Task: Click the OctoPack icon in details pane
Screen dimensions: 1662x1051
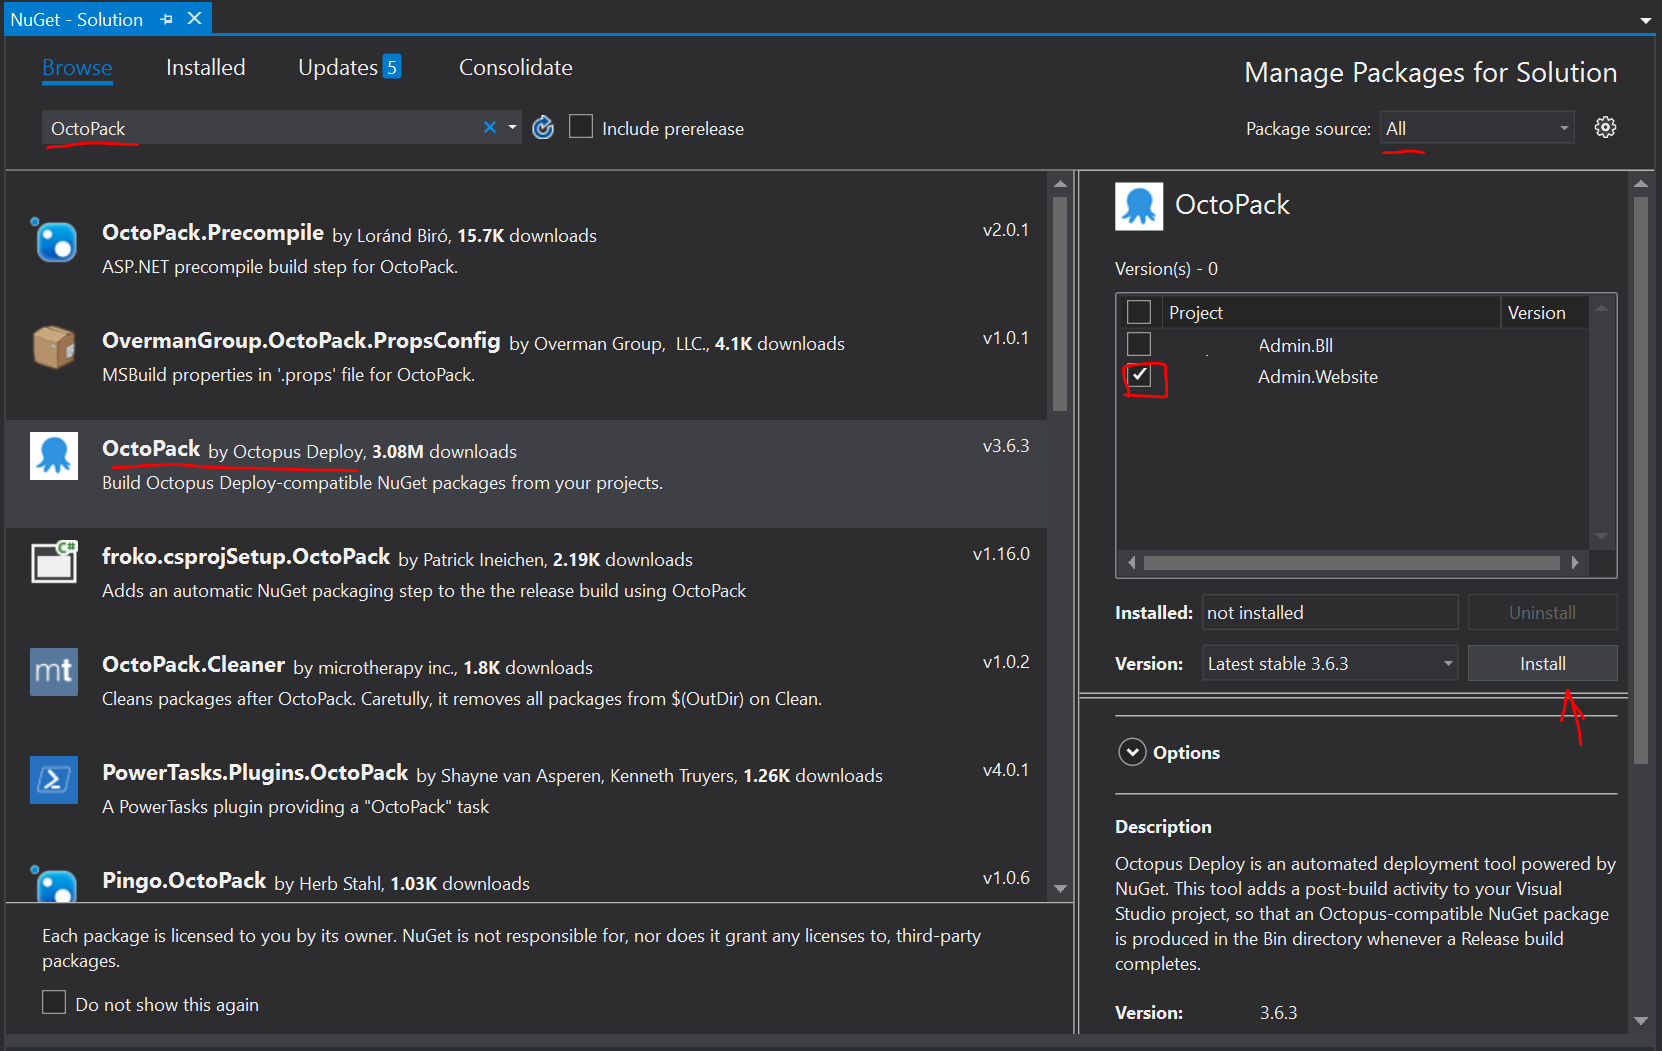Action: pyautogui.click(x=1139, y=206)
